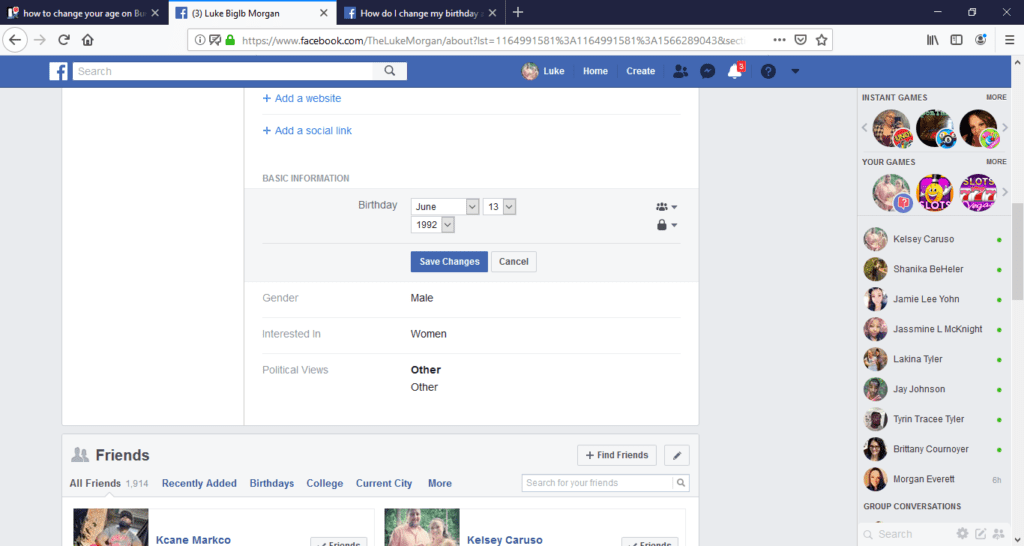Click Add a social link
Screen dimensions: 1024x546
307,131
